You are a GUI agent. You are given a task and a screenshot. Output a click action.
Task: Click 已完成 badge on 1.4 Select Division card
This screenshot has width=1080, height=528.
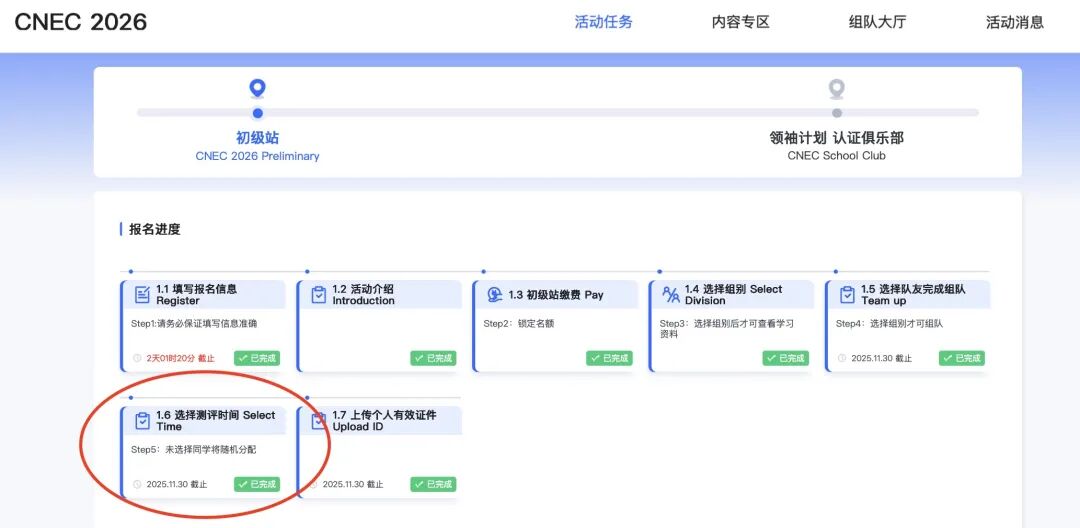[786, 358]
